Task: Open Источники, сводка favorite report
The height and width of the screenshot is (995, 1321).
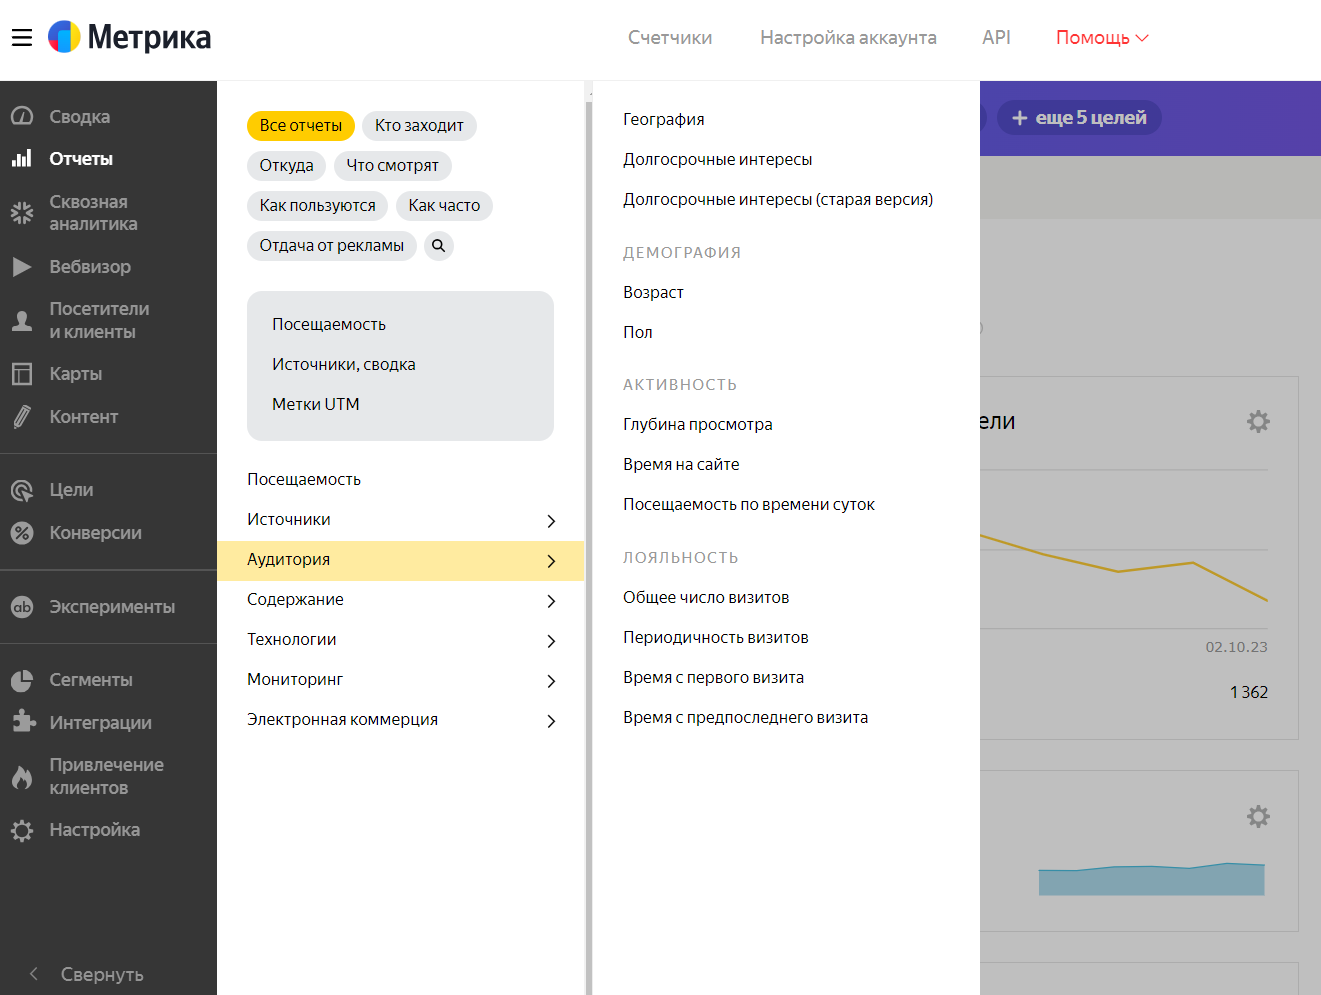Action: pyautogui.click(x=344, y=364)
